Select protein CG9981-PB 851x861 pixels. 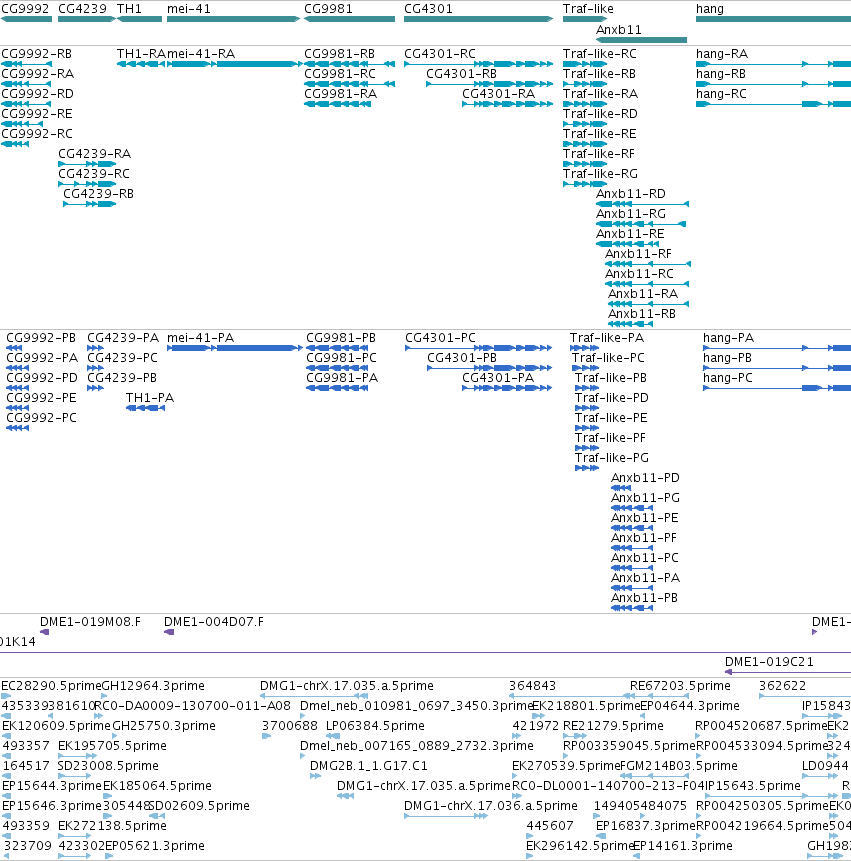(337, 348)
